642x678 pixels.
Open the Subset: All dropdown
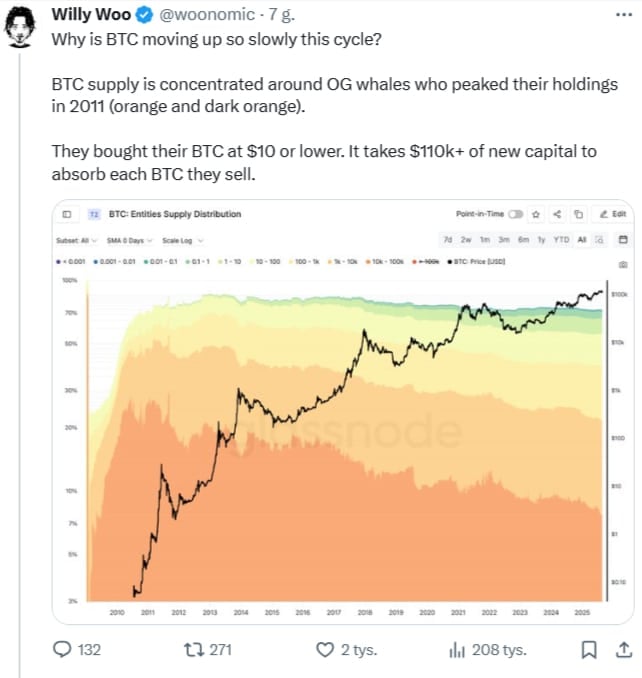[x=76, y=240]
